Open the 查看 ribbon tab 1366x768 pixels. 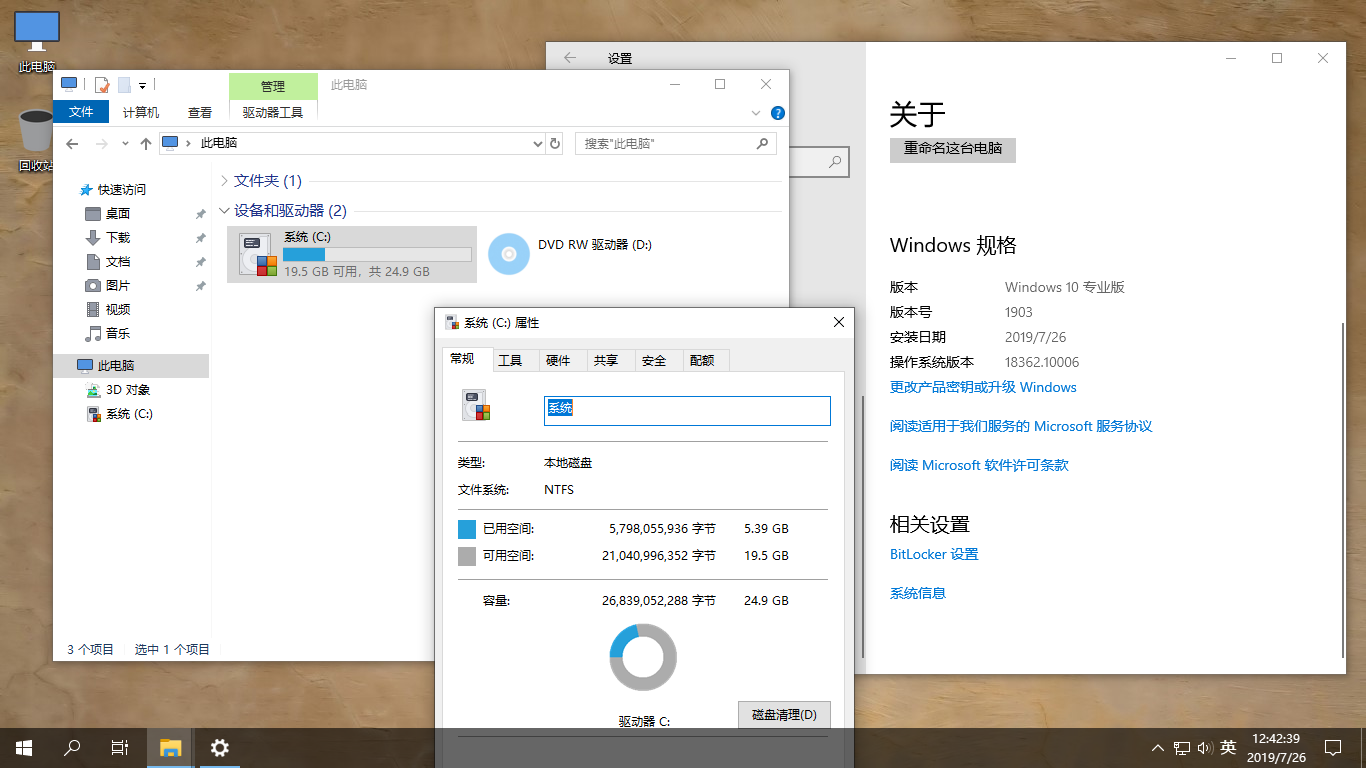click(200, 113)
